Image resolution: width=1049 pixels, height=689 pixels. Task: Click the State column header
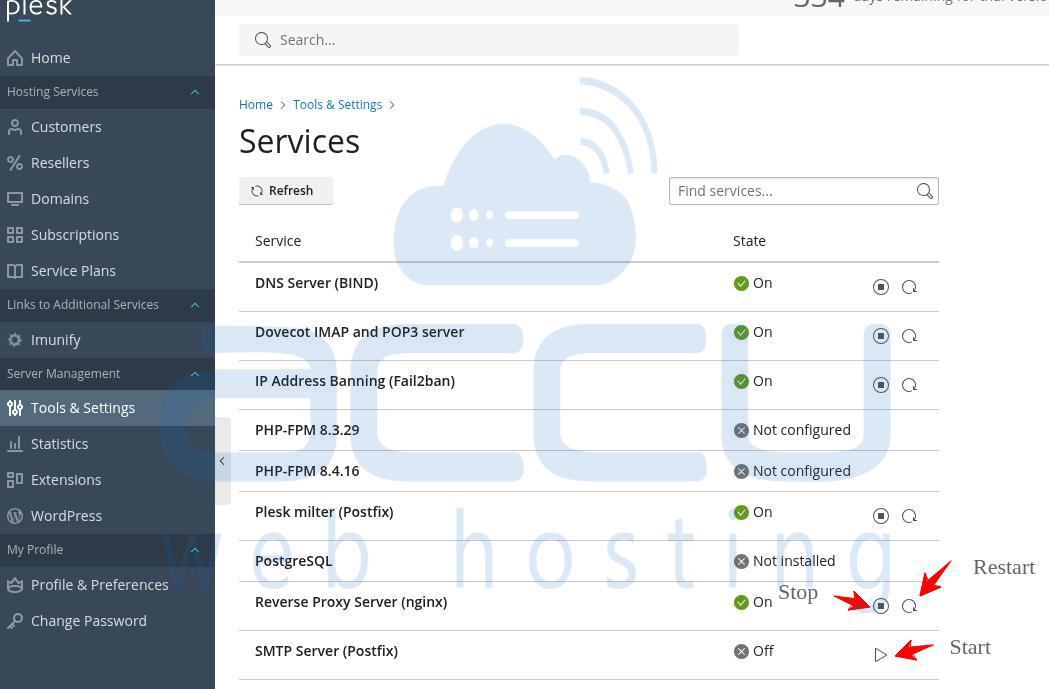[749, 241]
